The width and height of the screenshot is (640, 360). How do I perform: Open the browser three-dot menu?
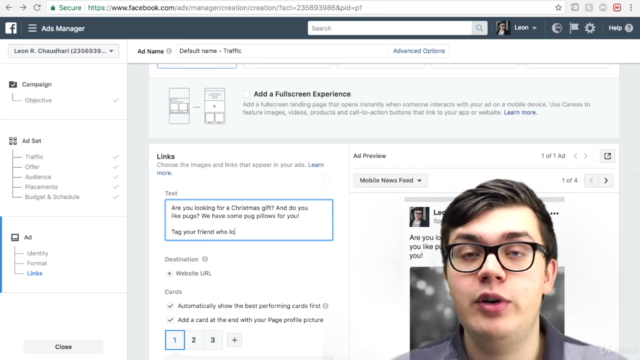pos(631,7)
